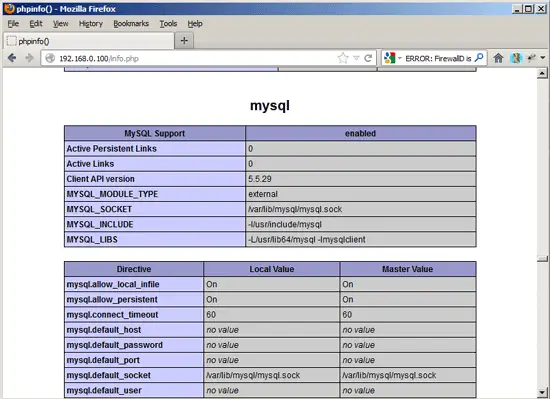Bookmark this page with the star icon
The image size is (550, 399).
coord(343,58)
